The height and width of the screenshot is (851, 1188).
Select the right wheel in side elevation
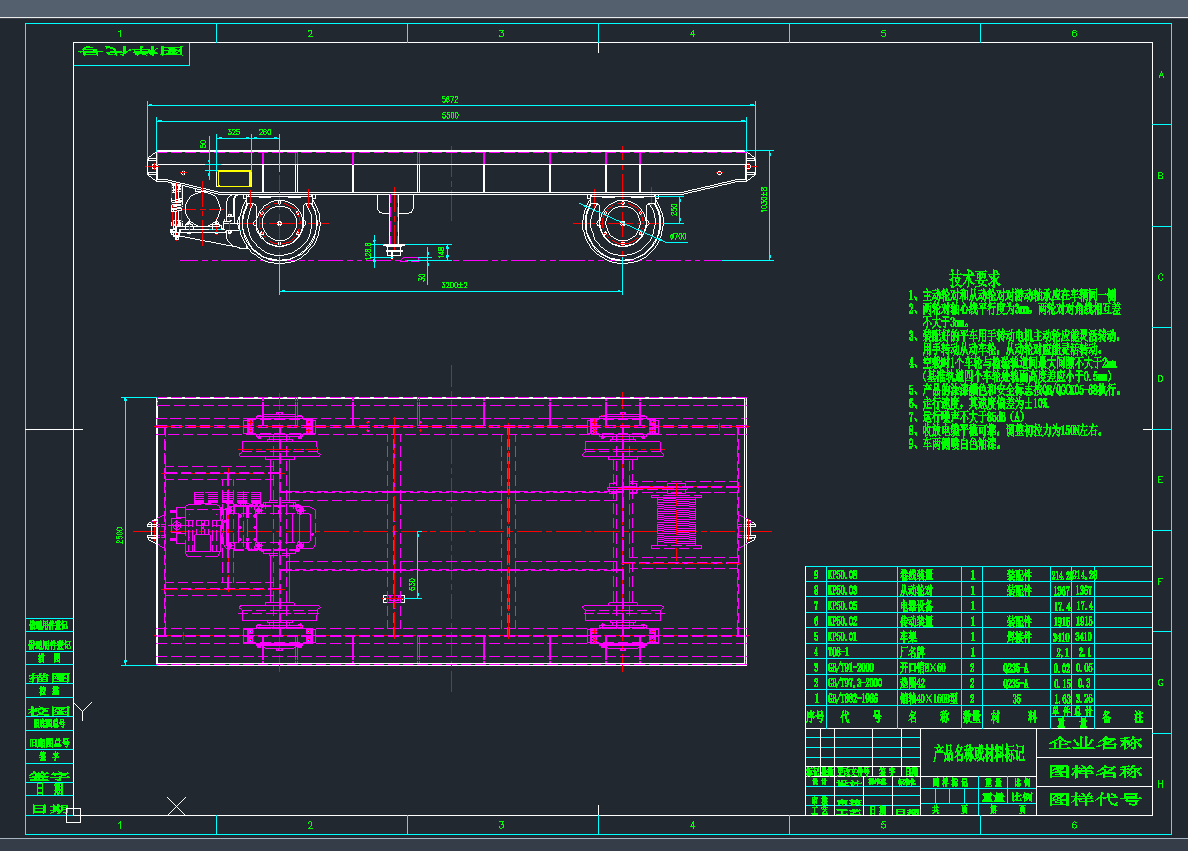click(622, 227)
